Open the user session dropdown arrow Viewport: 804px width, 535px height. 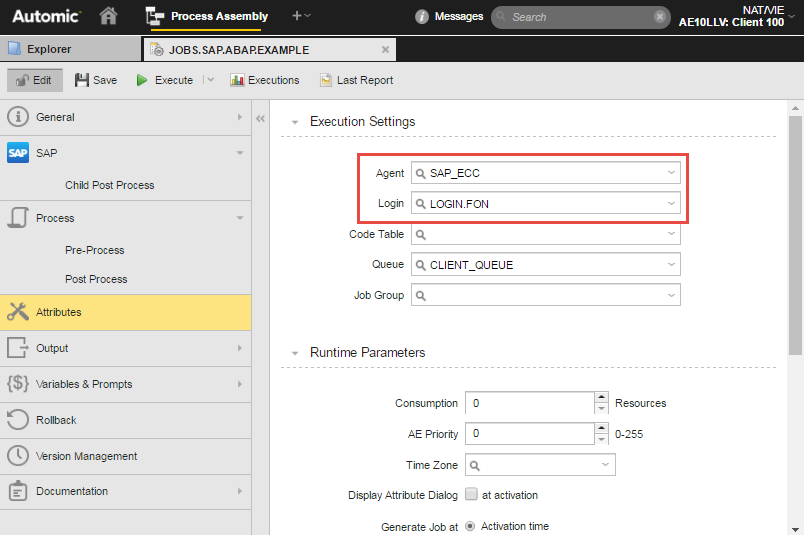coord(791,16)
